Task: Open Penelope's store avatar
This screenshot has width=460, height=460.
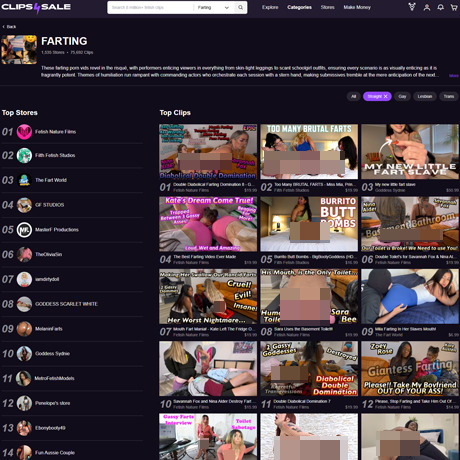Action: (x=24, y=403)
